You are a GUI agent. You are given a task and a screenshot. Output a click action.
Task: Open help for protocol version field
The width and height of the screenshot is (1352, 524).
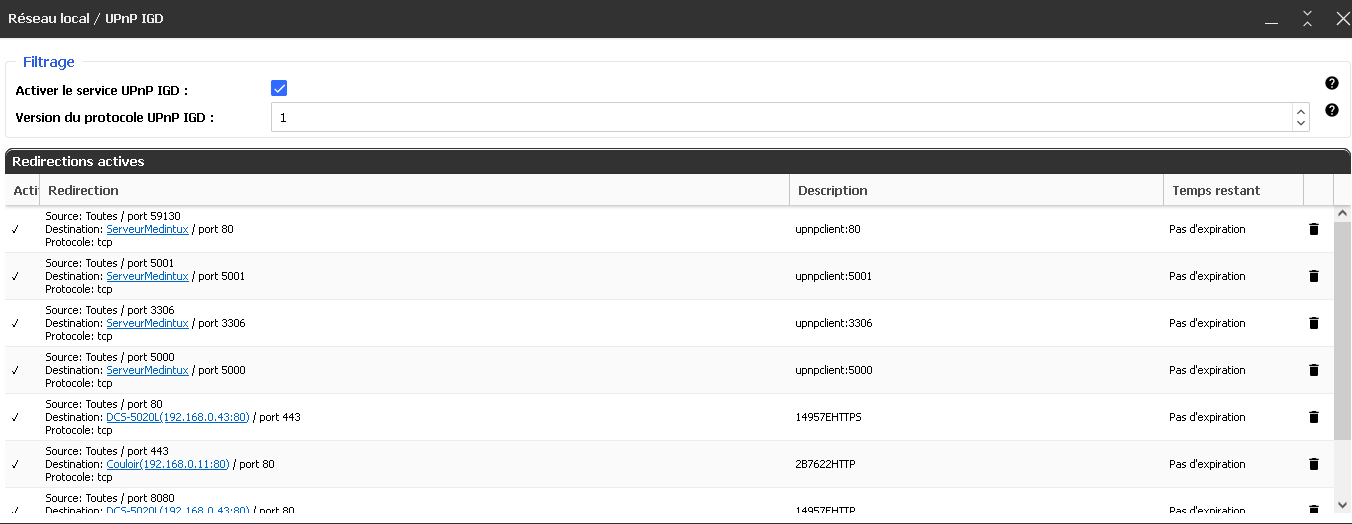pos(1332,110)
